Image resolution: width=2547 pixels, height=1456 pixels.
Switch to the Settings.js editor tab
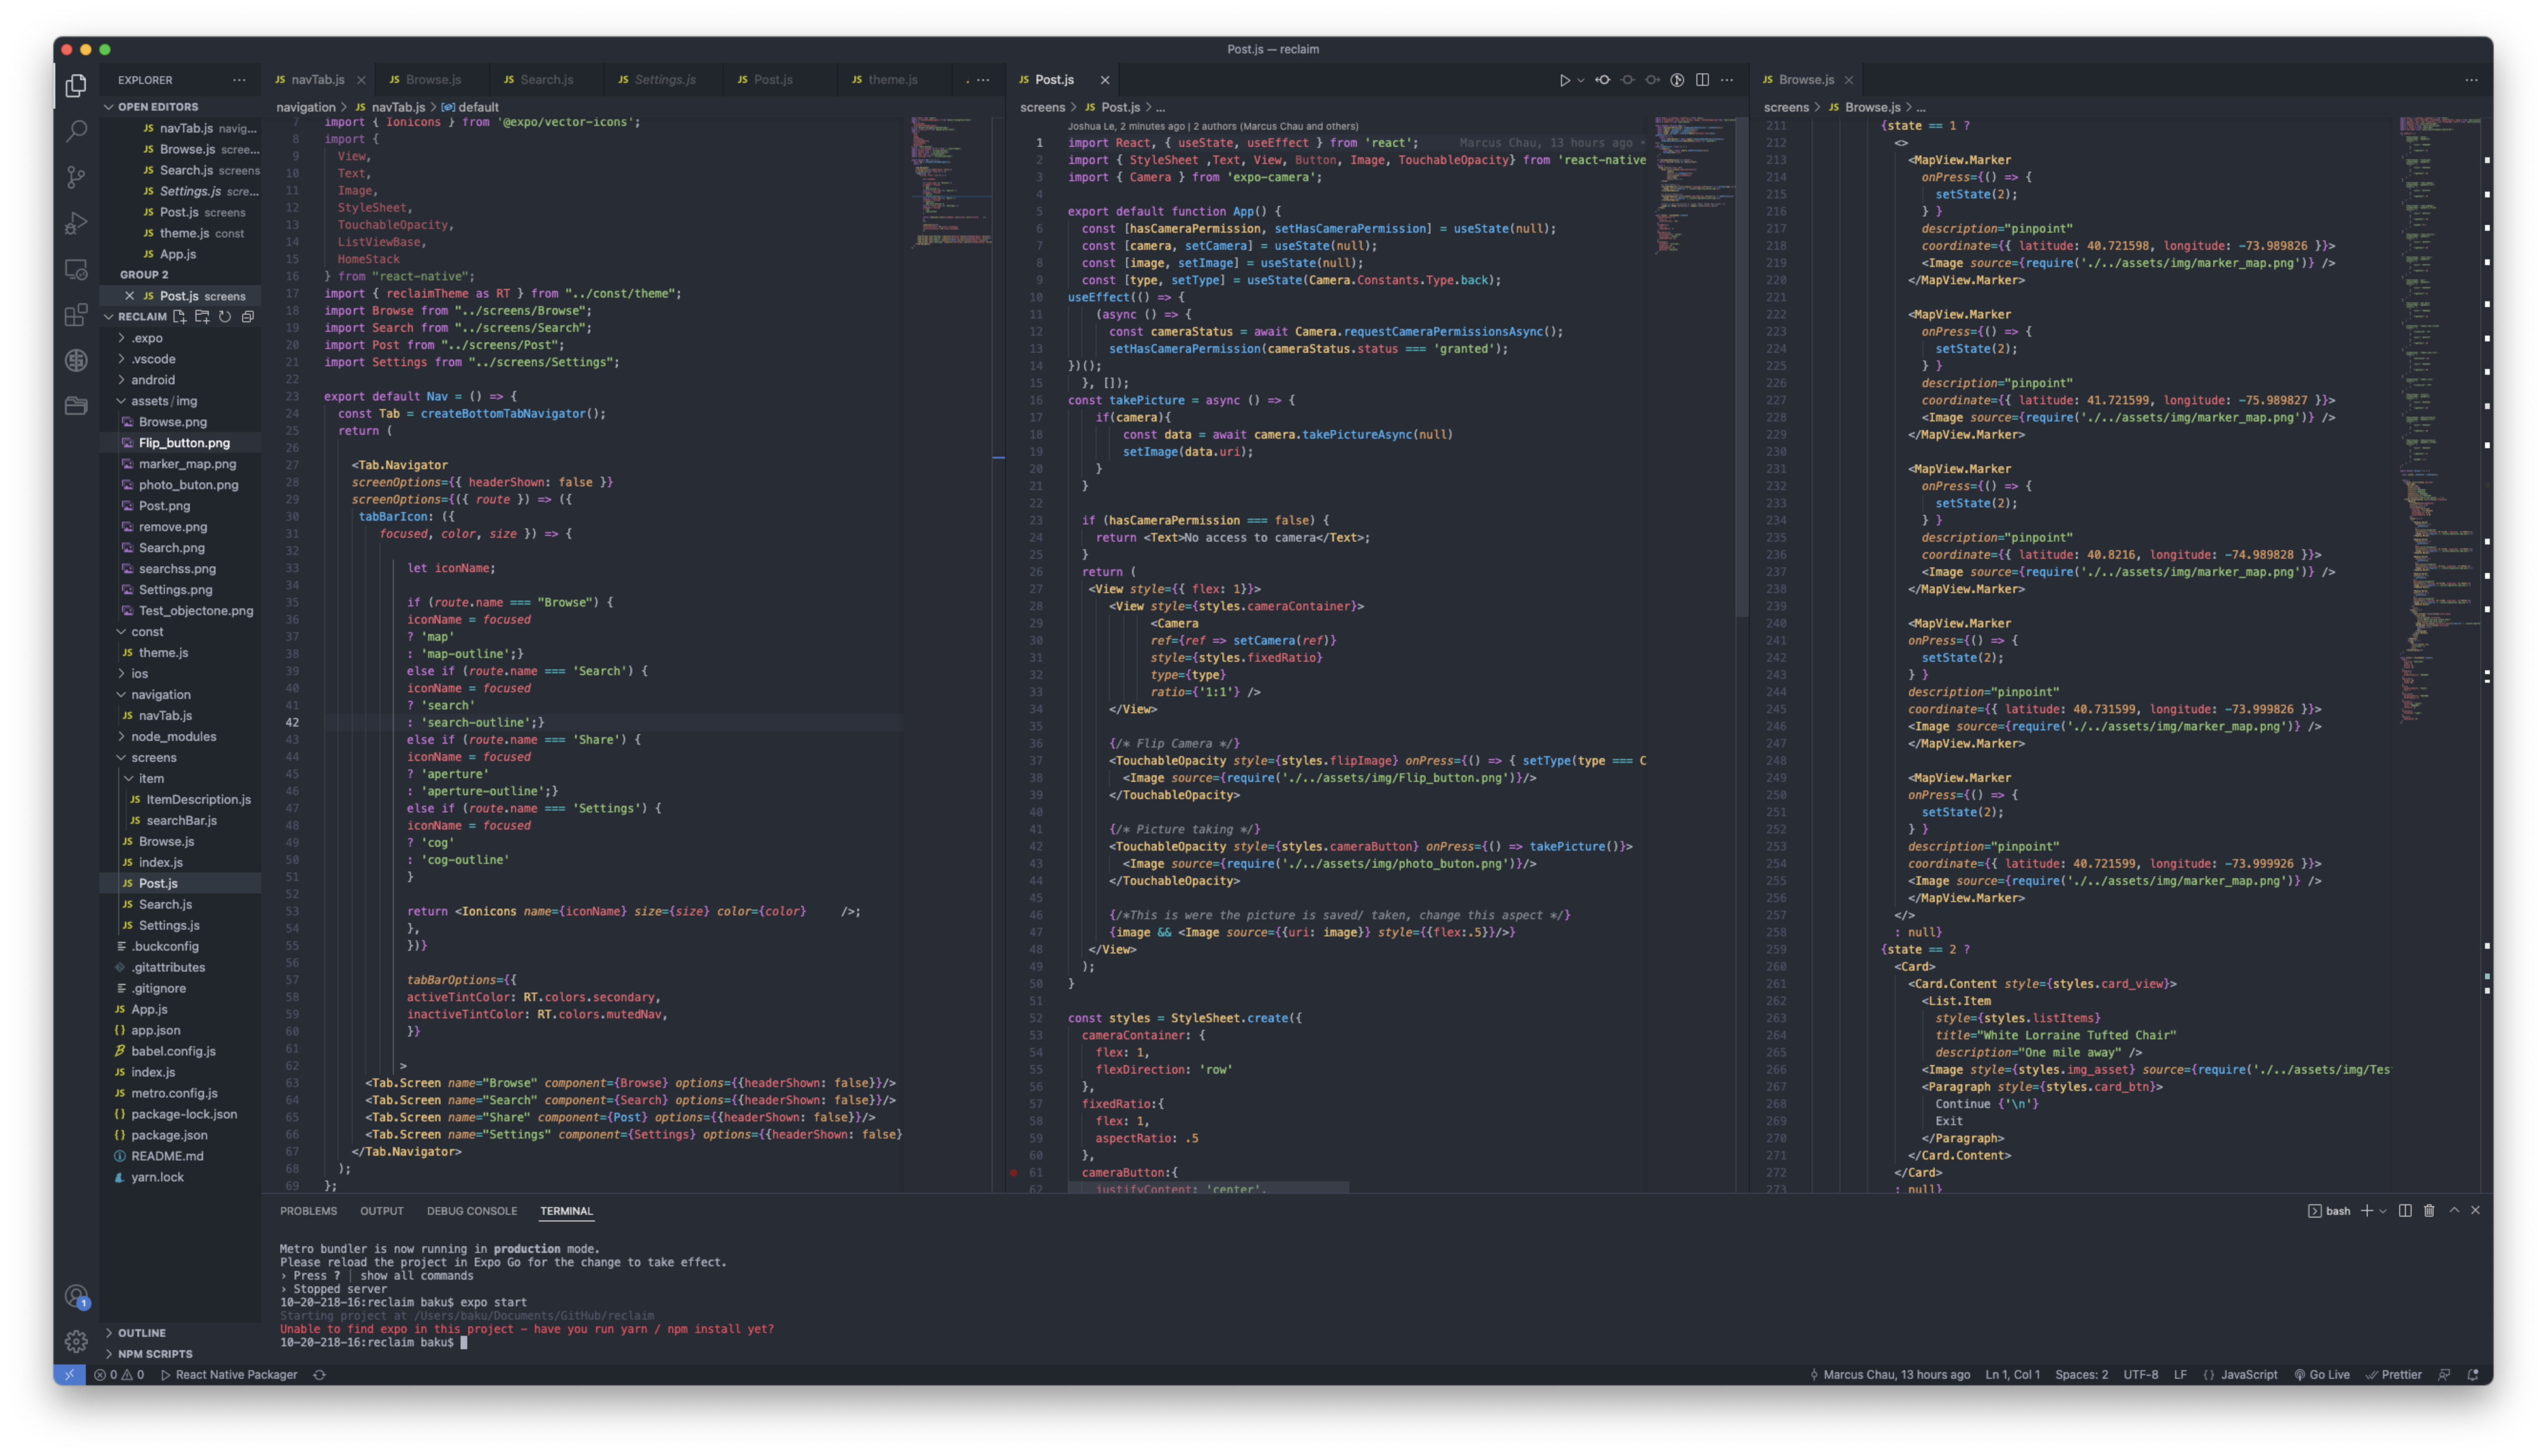pos(664,80)
